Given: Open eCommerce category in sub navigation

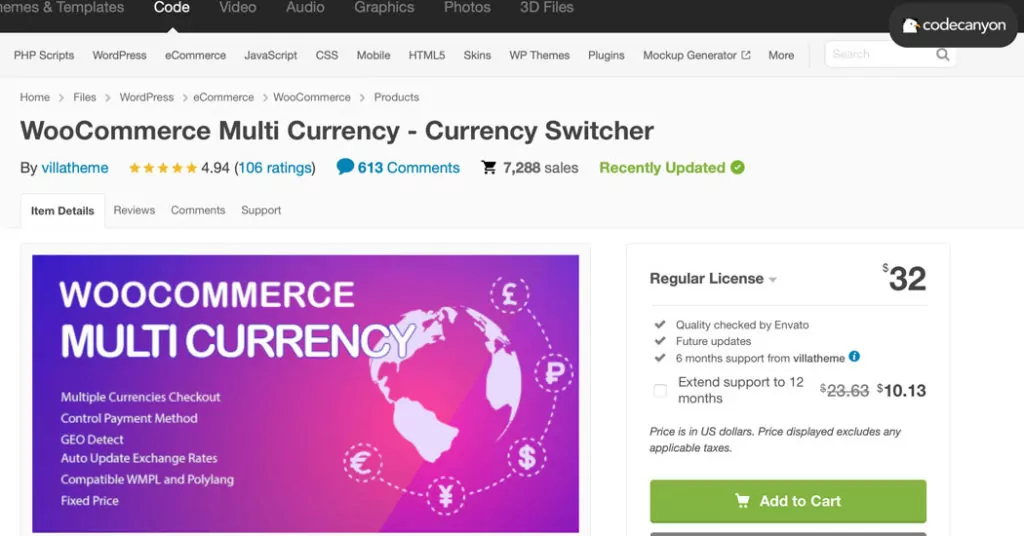Looking at the screenshot, I should tap(195, 55).
